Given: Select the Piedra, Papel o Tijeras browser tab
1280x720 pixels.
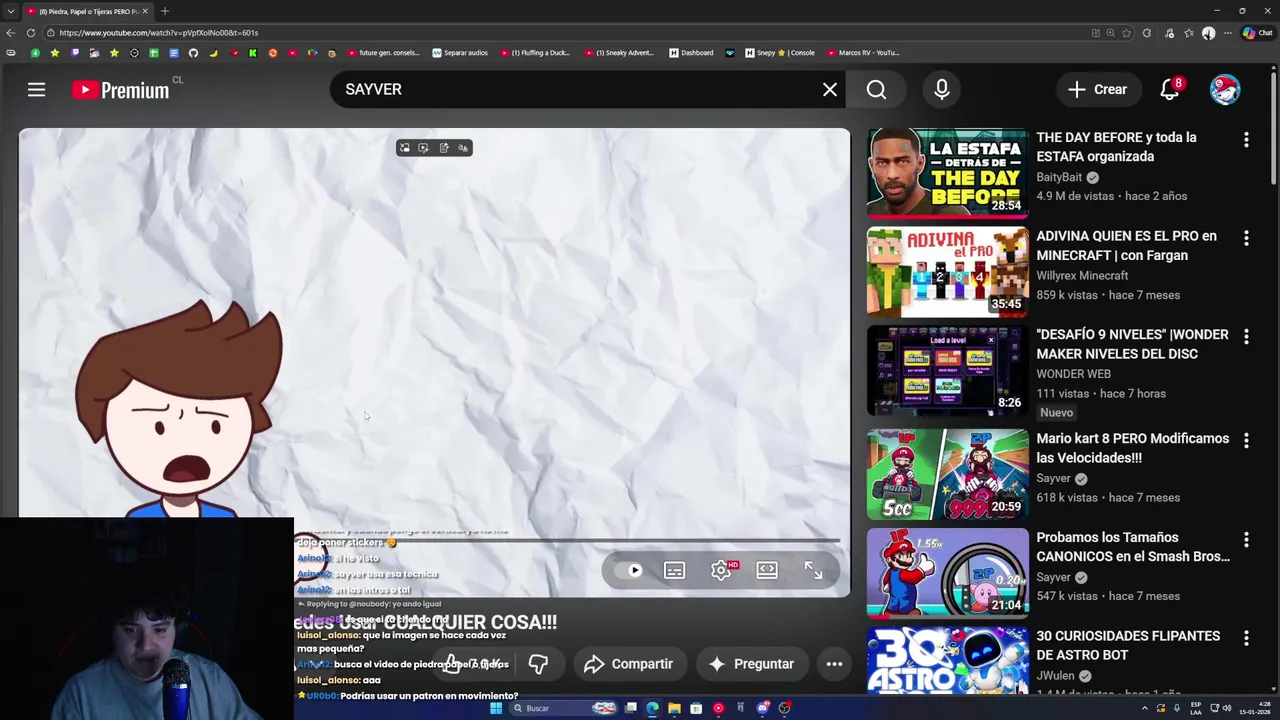Looking at the screenshot, I should coord(88,11).
